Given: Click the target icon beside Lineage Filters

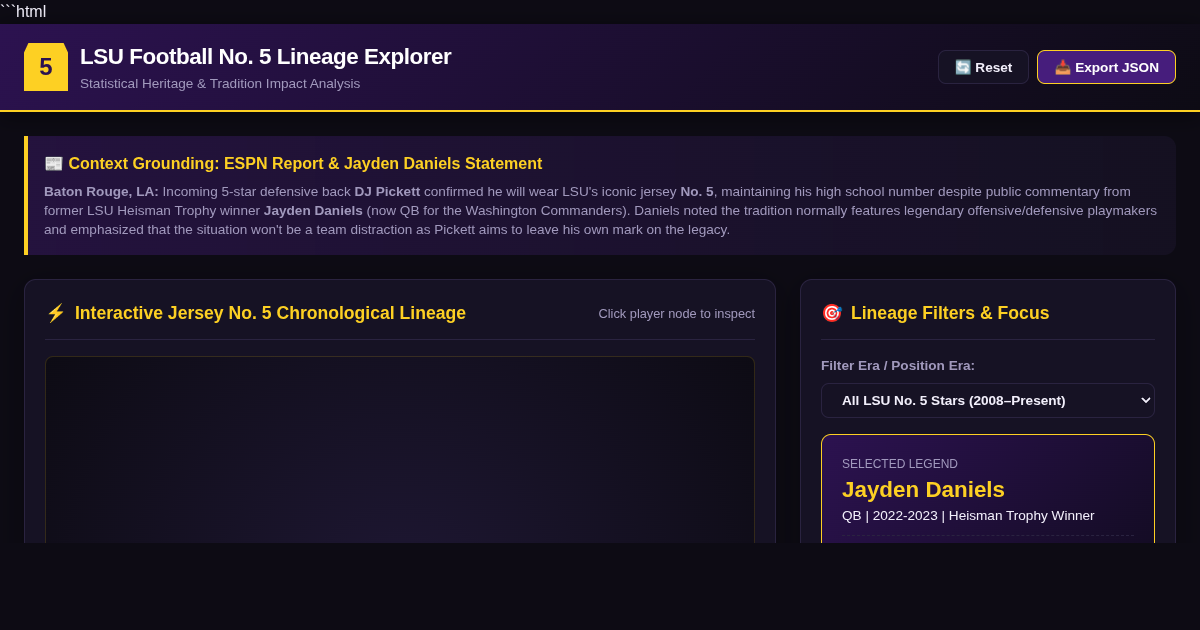Looking at the screenshot, I should (832, 313).
